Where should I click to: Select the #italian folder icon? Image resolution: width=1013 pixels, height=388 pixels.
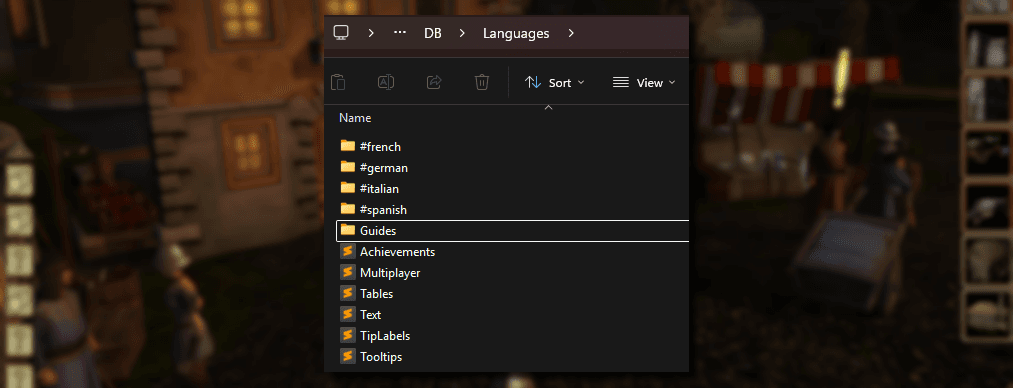348,188
